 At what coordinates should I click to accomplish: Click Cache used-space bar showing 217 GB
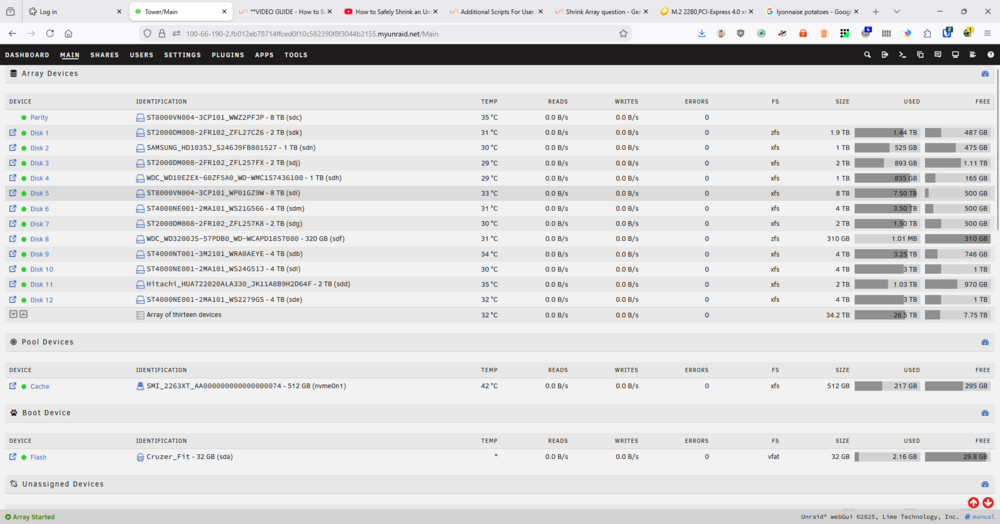[886, 386]
